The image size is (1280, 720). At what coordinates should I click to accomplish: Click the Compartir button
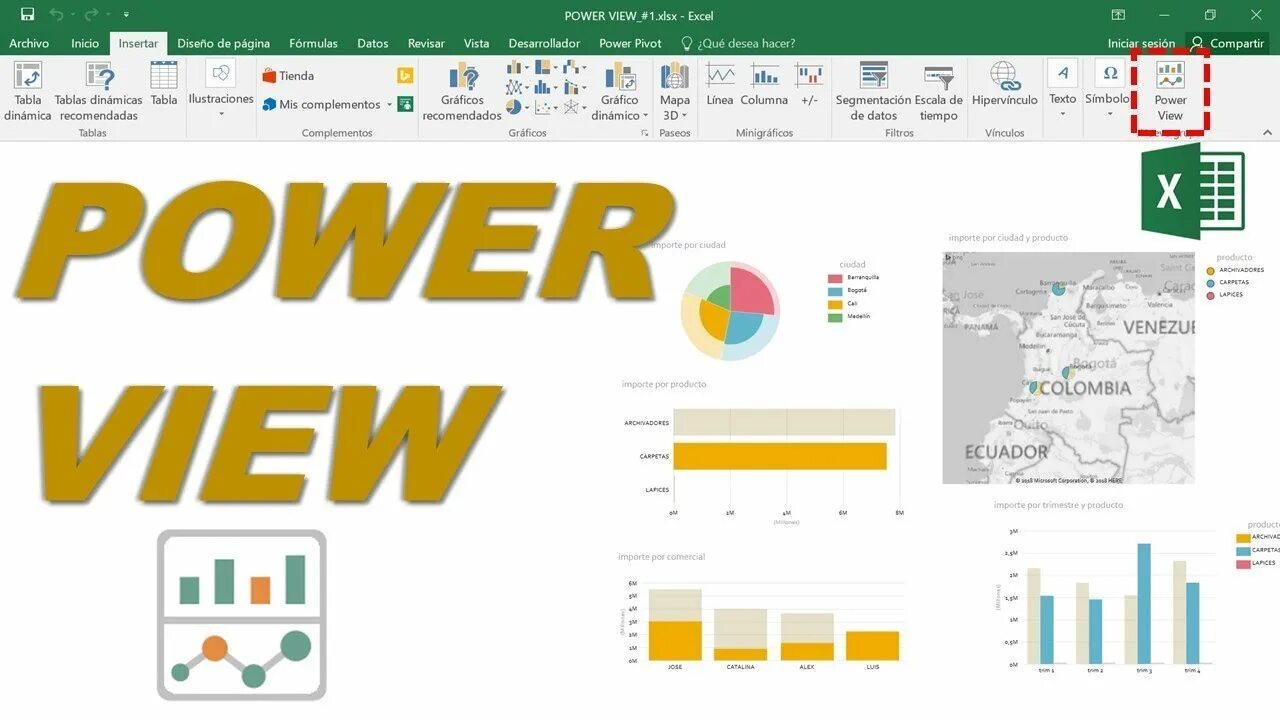tap(1228, 43)
